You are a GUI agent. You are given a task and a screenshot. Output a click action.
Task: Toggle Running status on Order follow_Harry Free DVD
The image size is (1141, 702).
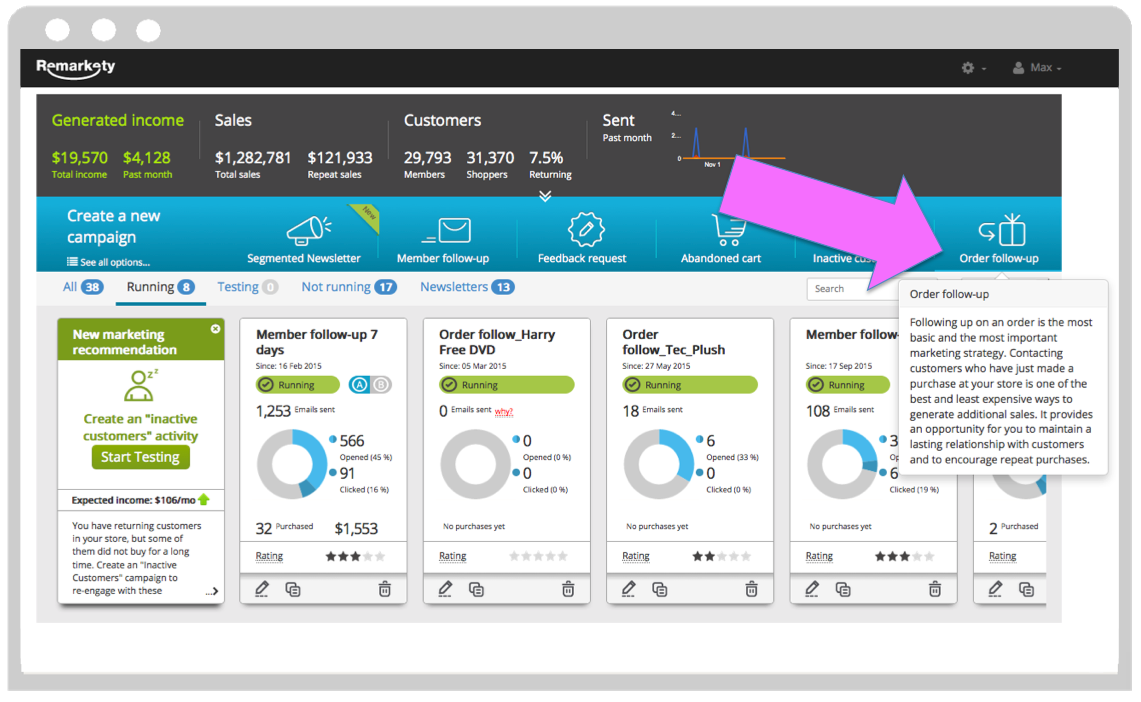coord(506,385)
